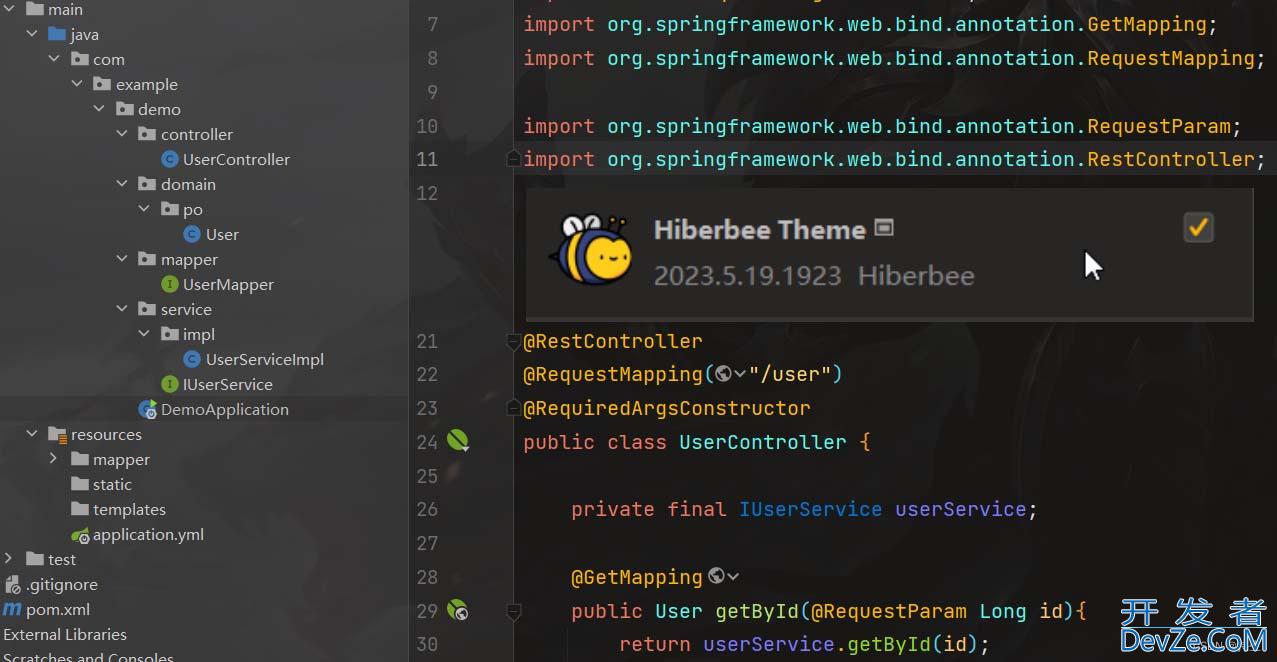Click the UserServiceImpl class icon

(x=193, y=359)
